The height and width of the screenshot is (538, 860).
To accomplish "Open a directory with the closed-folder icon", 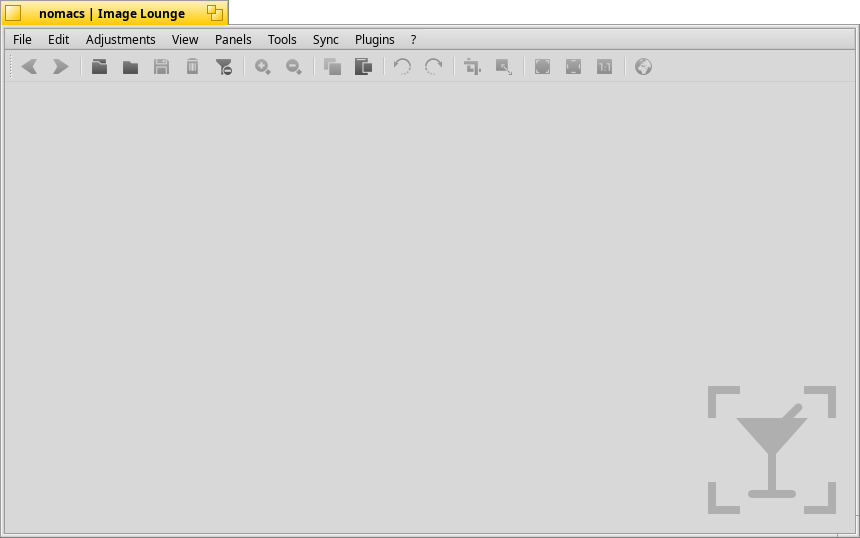I will pos(130,67).
